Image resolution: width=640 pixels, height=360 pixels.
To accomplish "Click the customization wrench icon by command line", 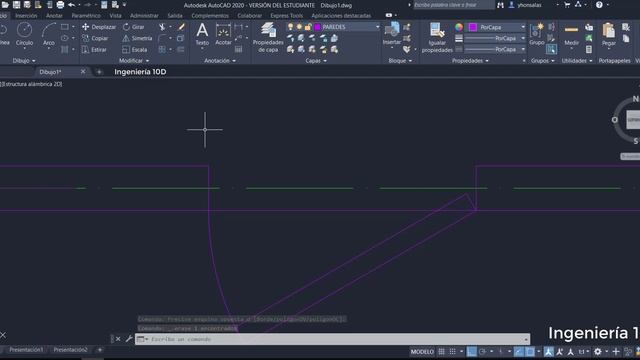I will [x=129, y=339].
